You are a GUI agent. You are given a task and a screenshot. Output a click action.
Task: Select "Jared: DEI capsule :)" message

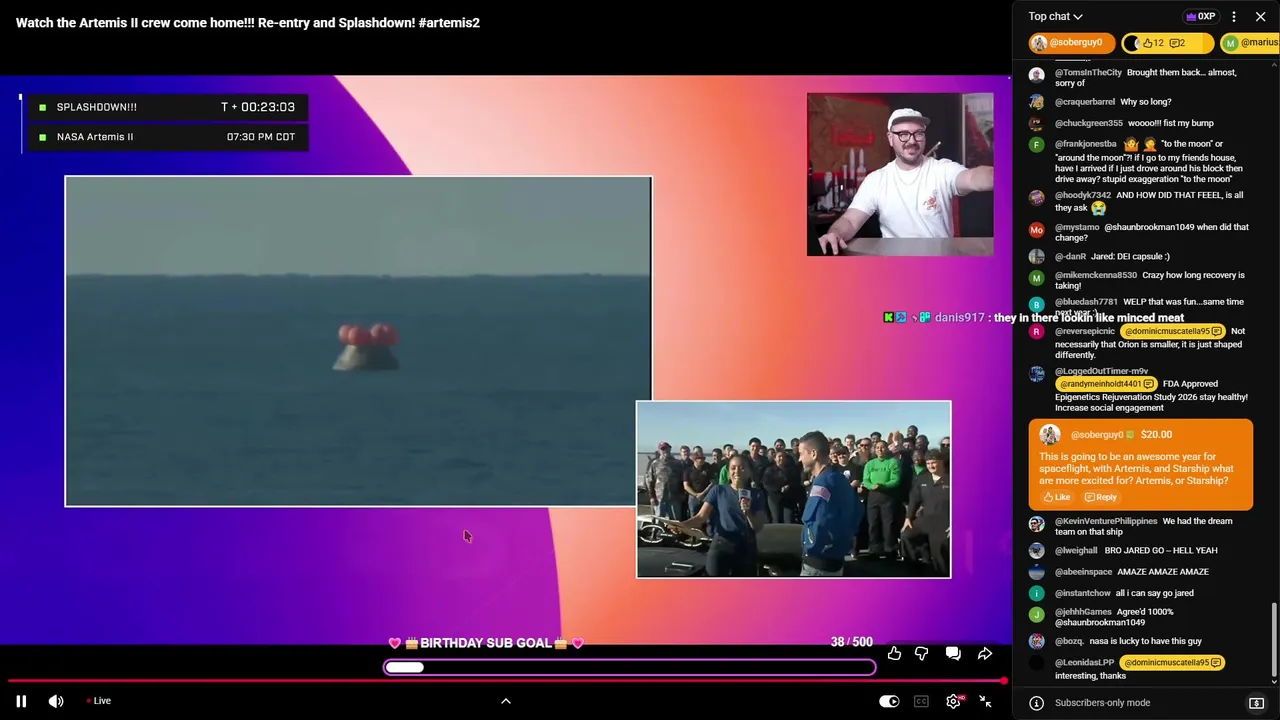click(1130, 257)
